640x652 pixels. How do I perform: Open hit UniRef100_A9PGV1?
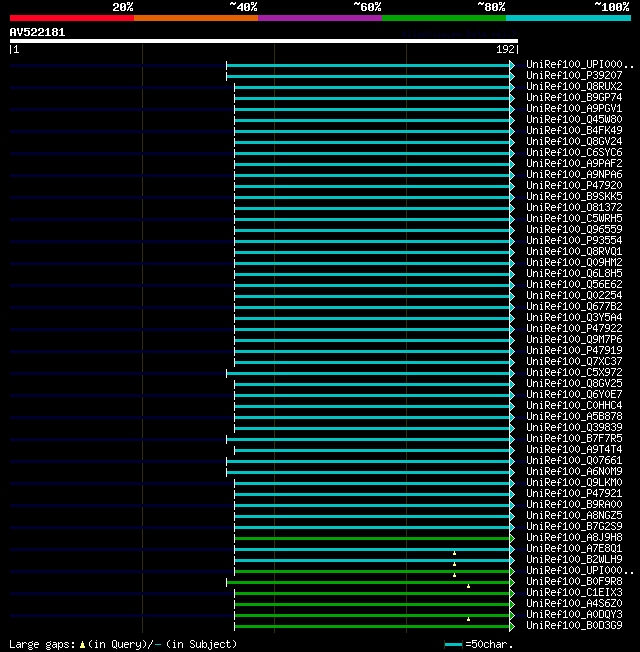(574, 109)
